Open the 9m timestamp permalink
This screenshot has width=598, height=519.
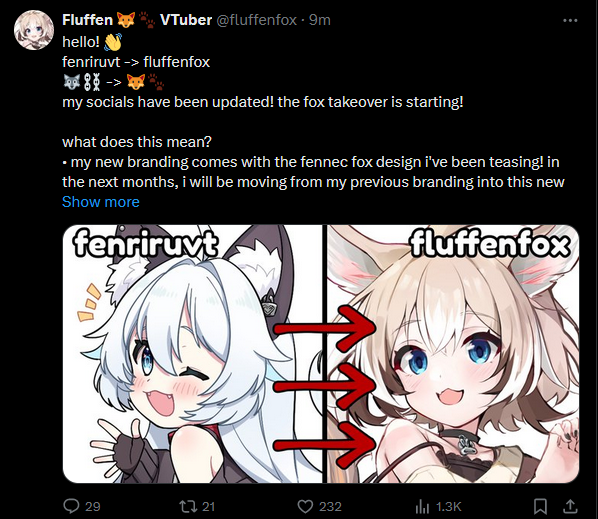320,20
